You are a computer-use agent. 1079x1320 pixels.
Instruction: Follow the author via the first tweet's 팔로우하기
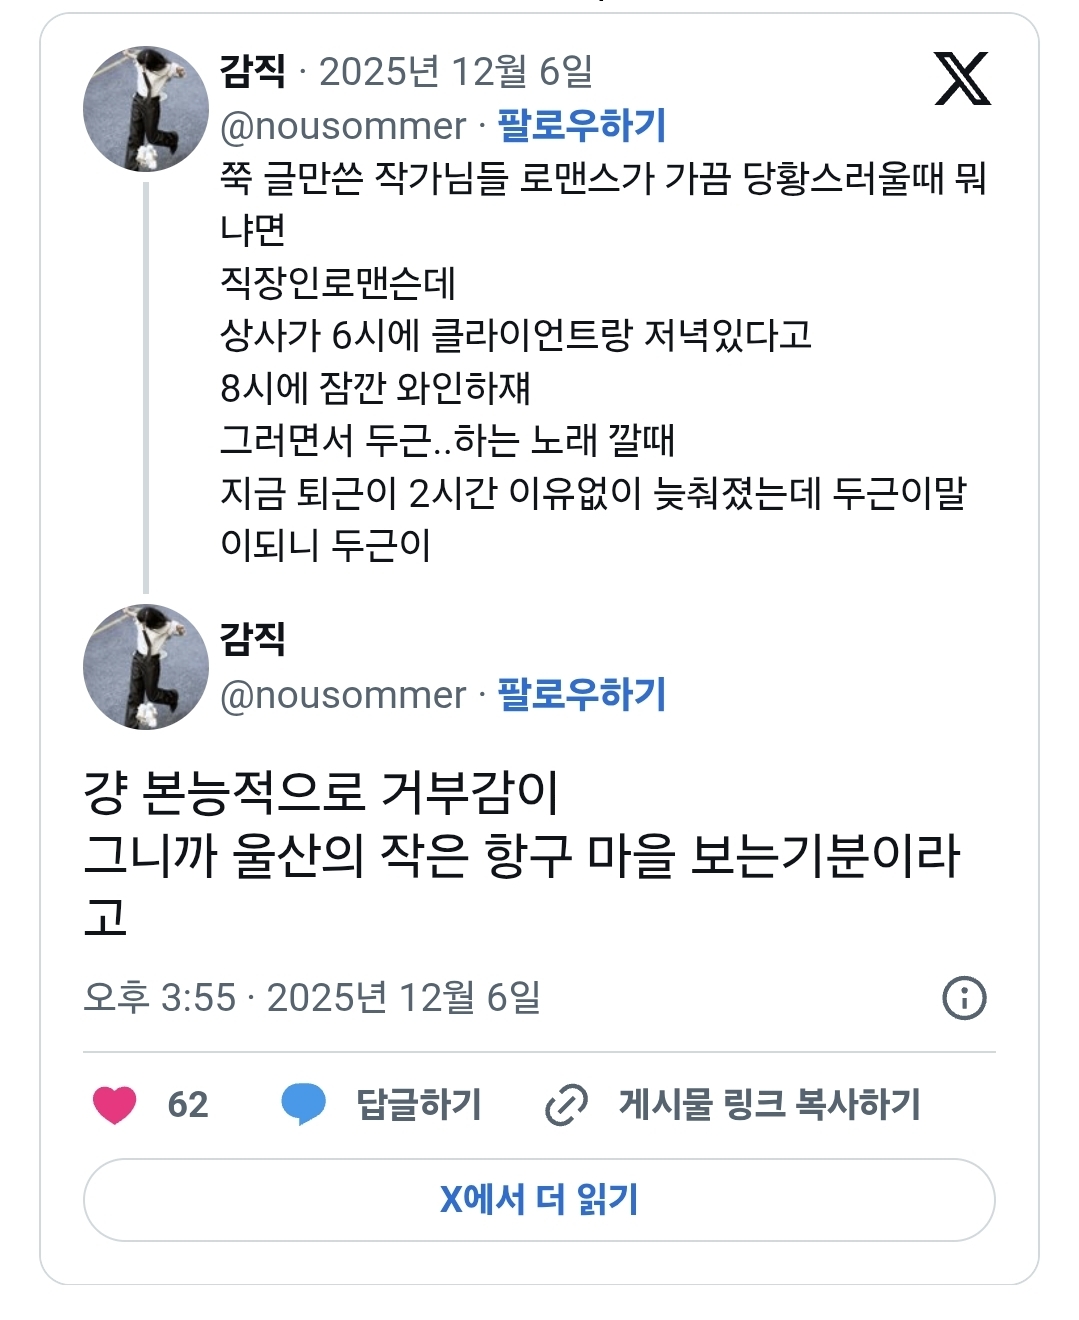click(x=581, y=126)
